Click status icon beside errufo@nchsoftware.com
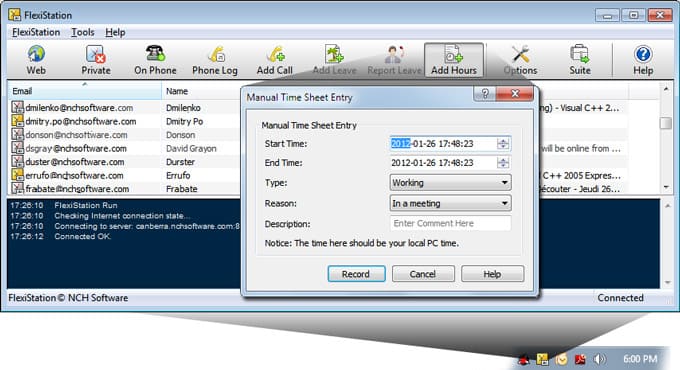 pos(17,175)
